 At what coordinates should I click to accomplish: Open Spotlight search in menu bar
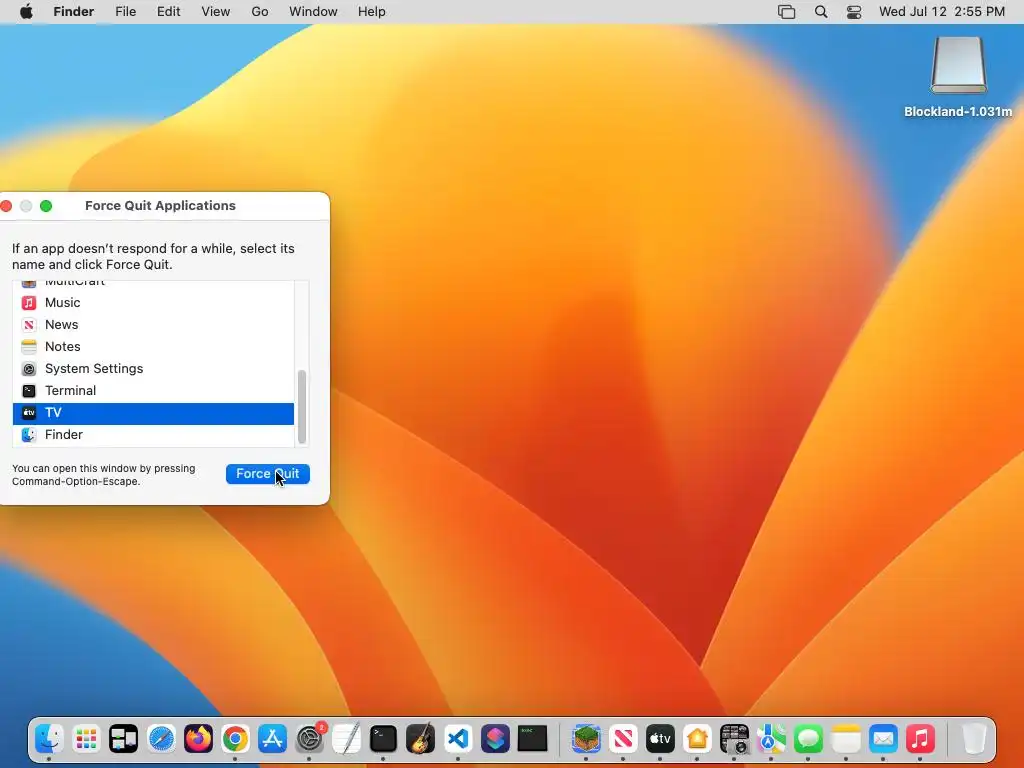[x=821, y=12]
